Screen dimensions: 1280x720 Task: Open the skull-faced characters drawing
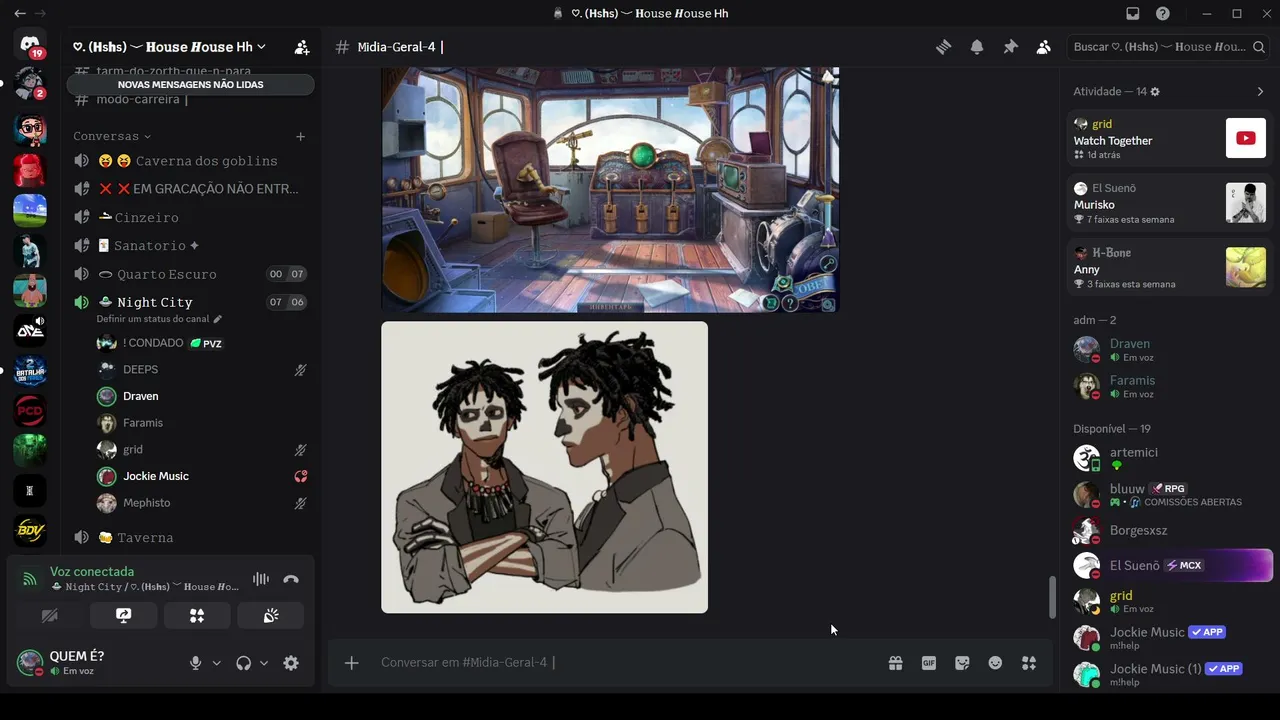tap(544, 467)
